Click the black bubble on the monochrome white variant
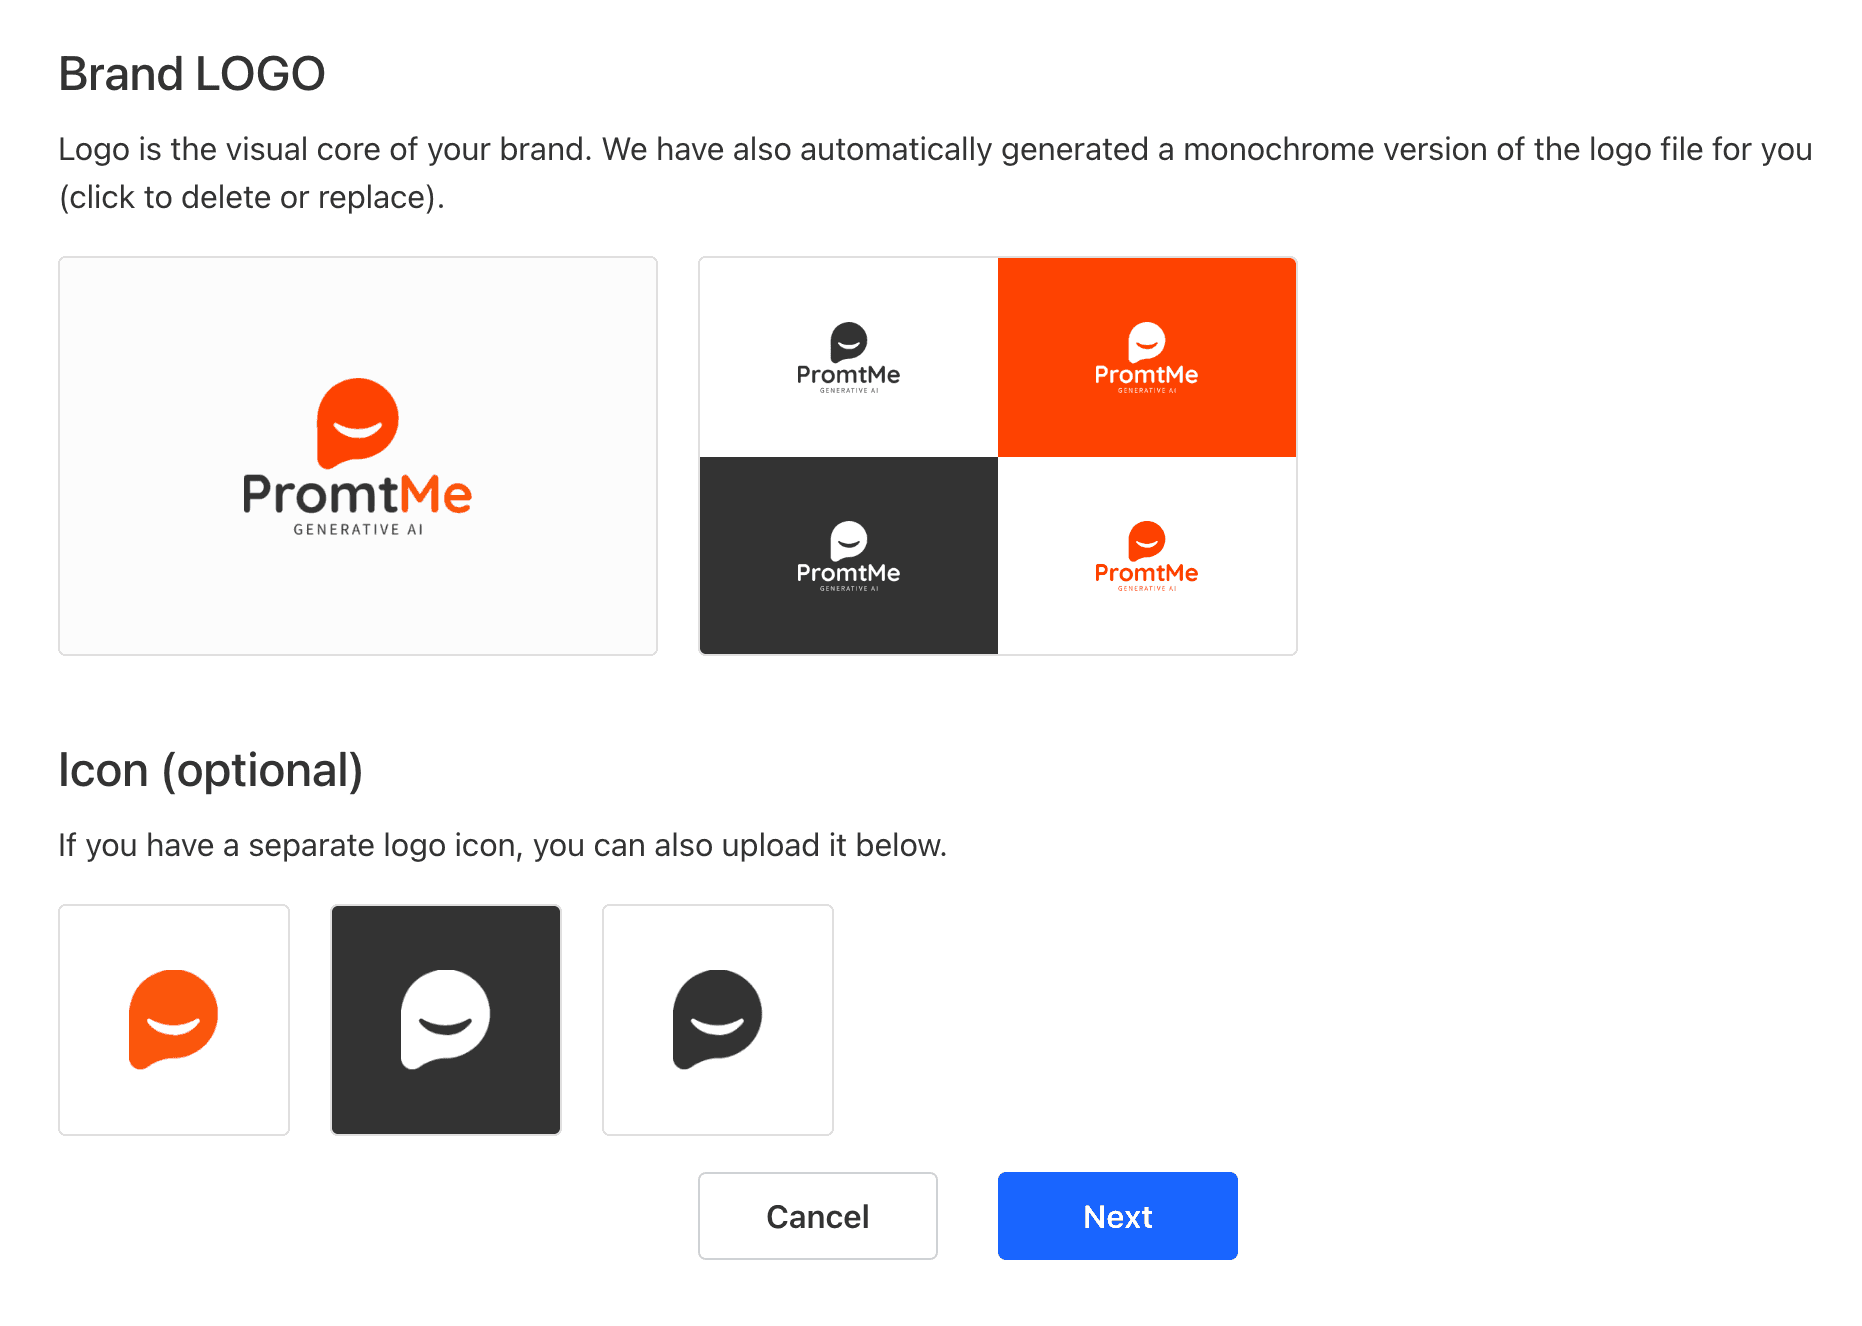1862x1326 pixels. coord(849,342)
